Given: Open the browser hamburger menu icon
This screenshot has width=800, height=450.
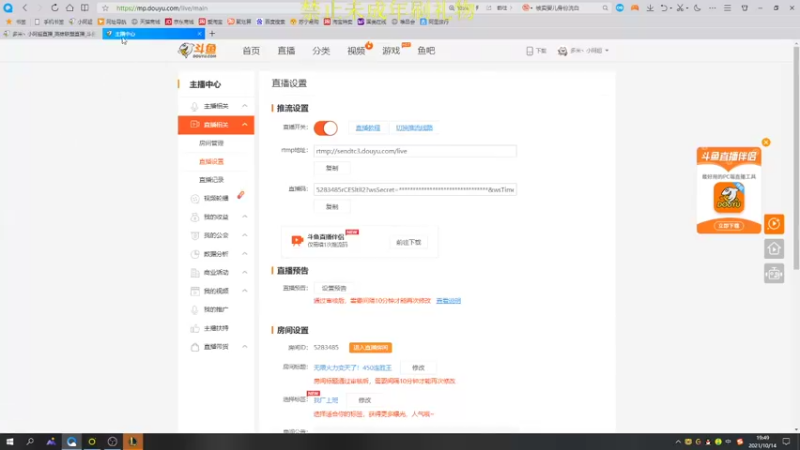Looking at the screenshot, I should 728,8.
